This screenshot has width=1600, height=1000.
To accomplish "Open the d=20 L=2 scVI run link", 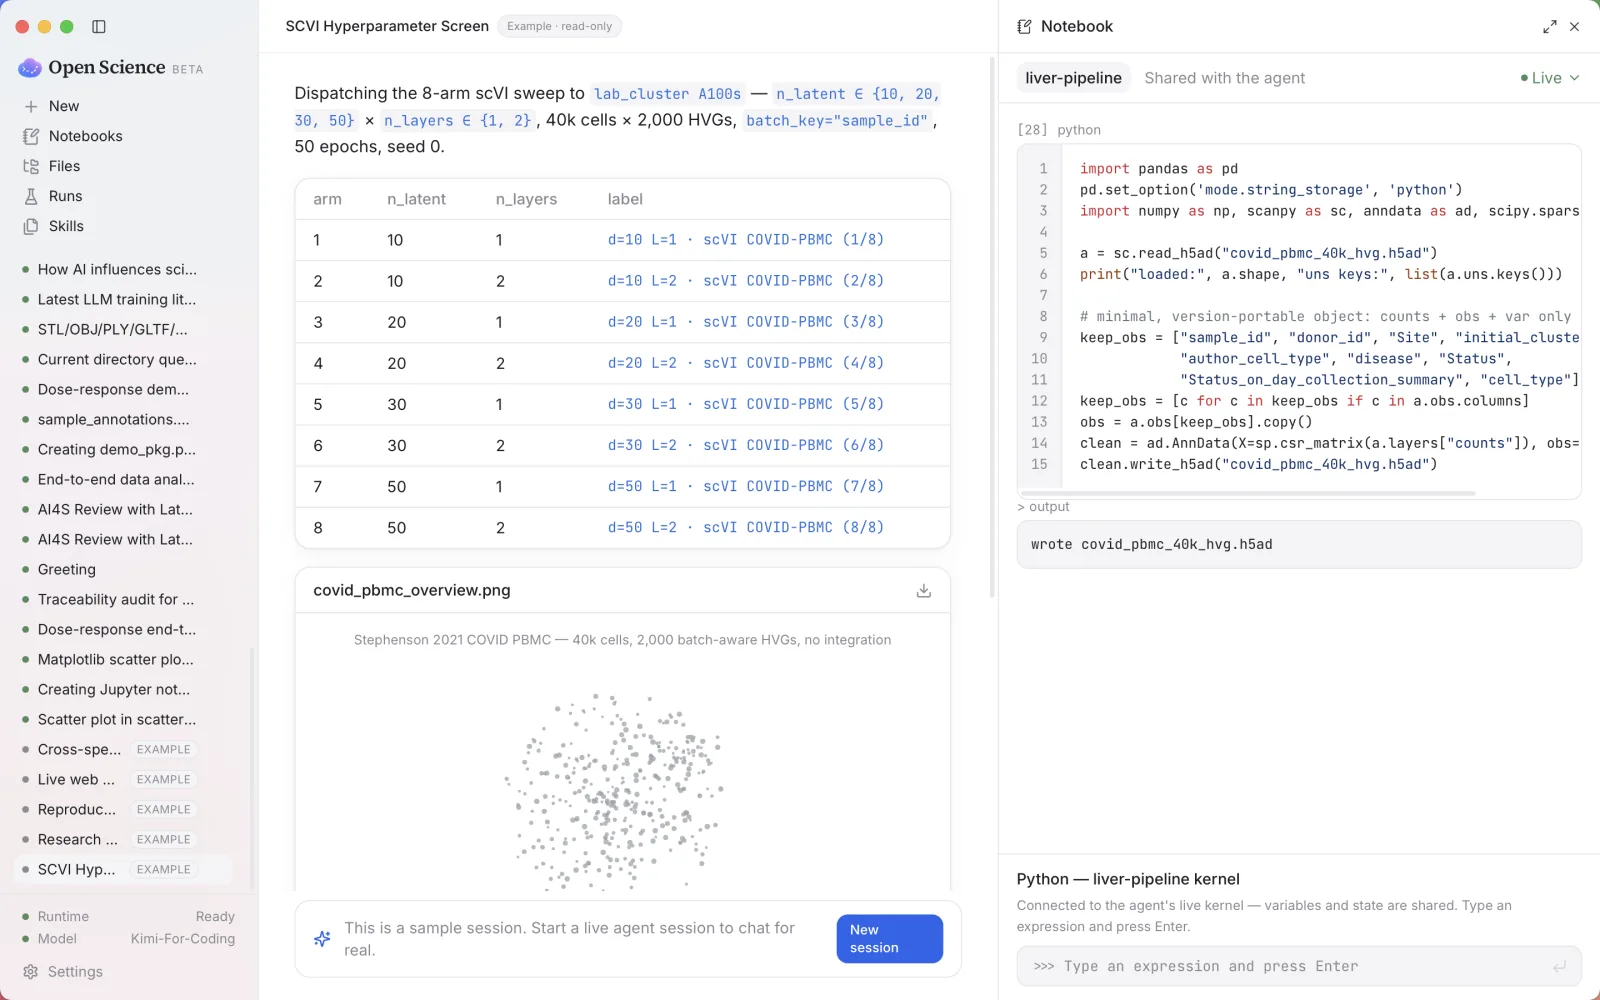I will [x=746, y=363].
